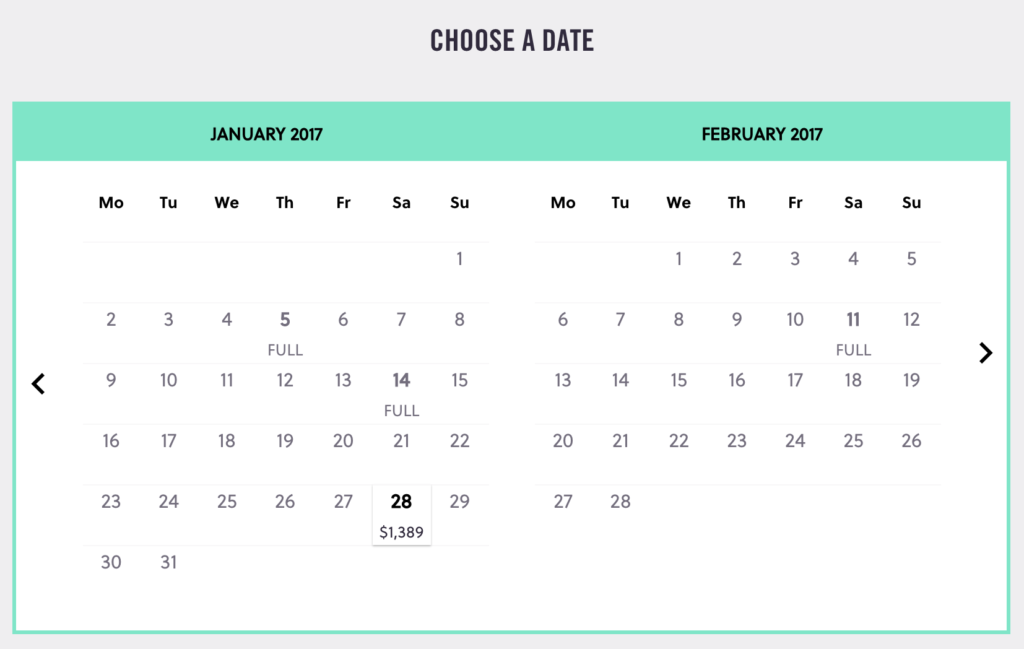1024x649 pixels.
Task: Click the JANUARY 2017 month header
Action: (266, 134)
